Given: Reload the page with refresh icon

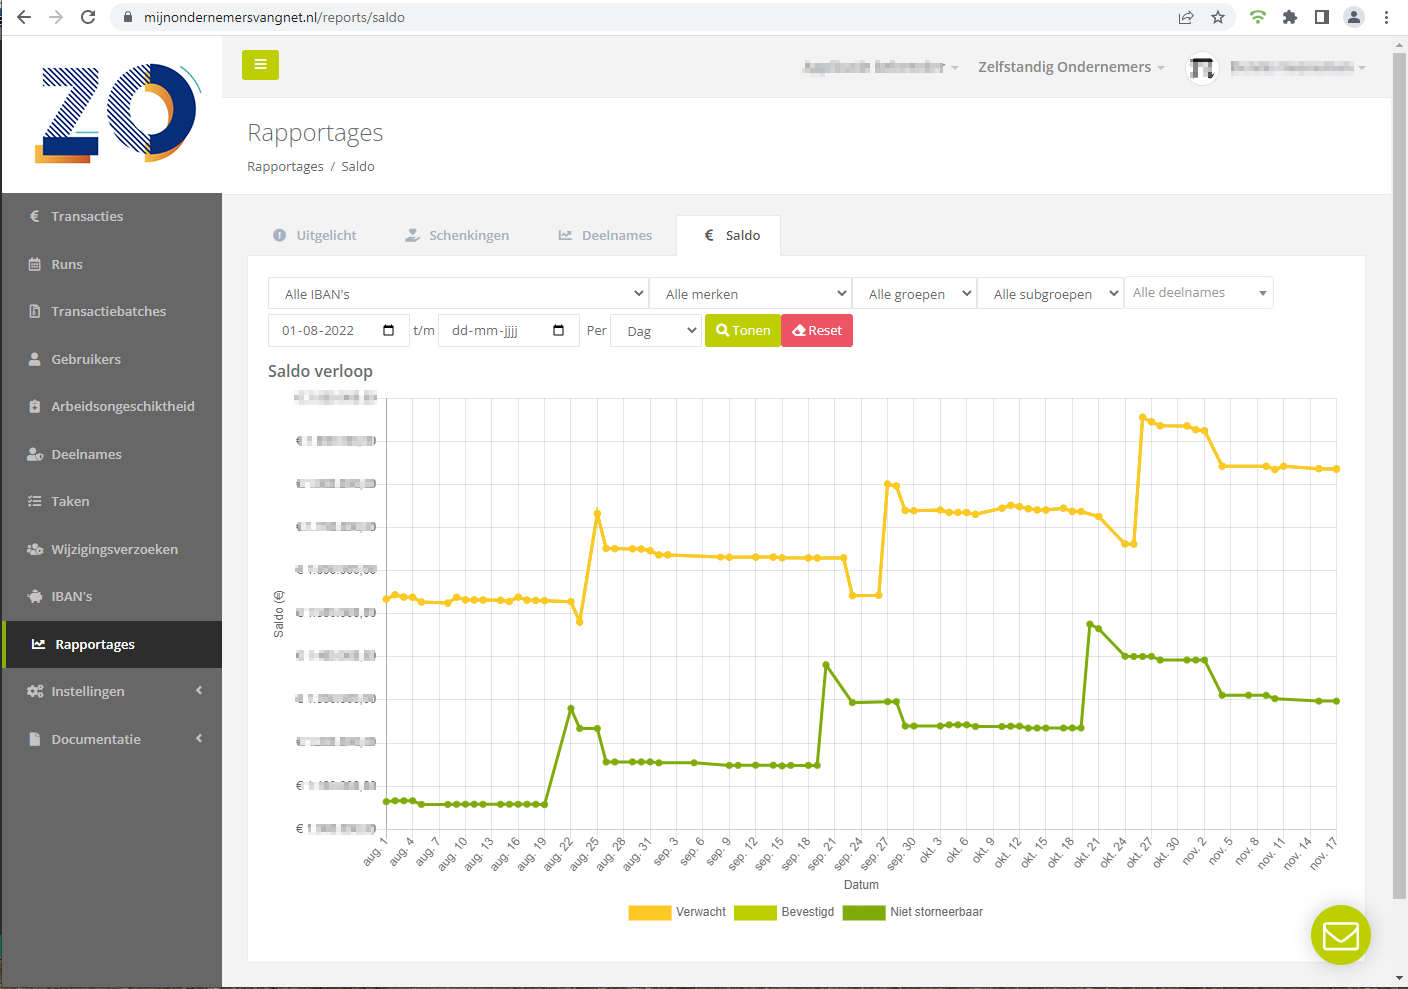Looking at the screenshot, I should click(x=88, y=17).
